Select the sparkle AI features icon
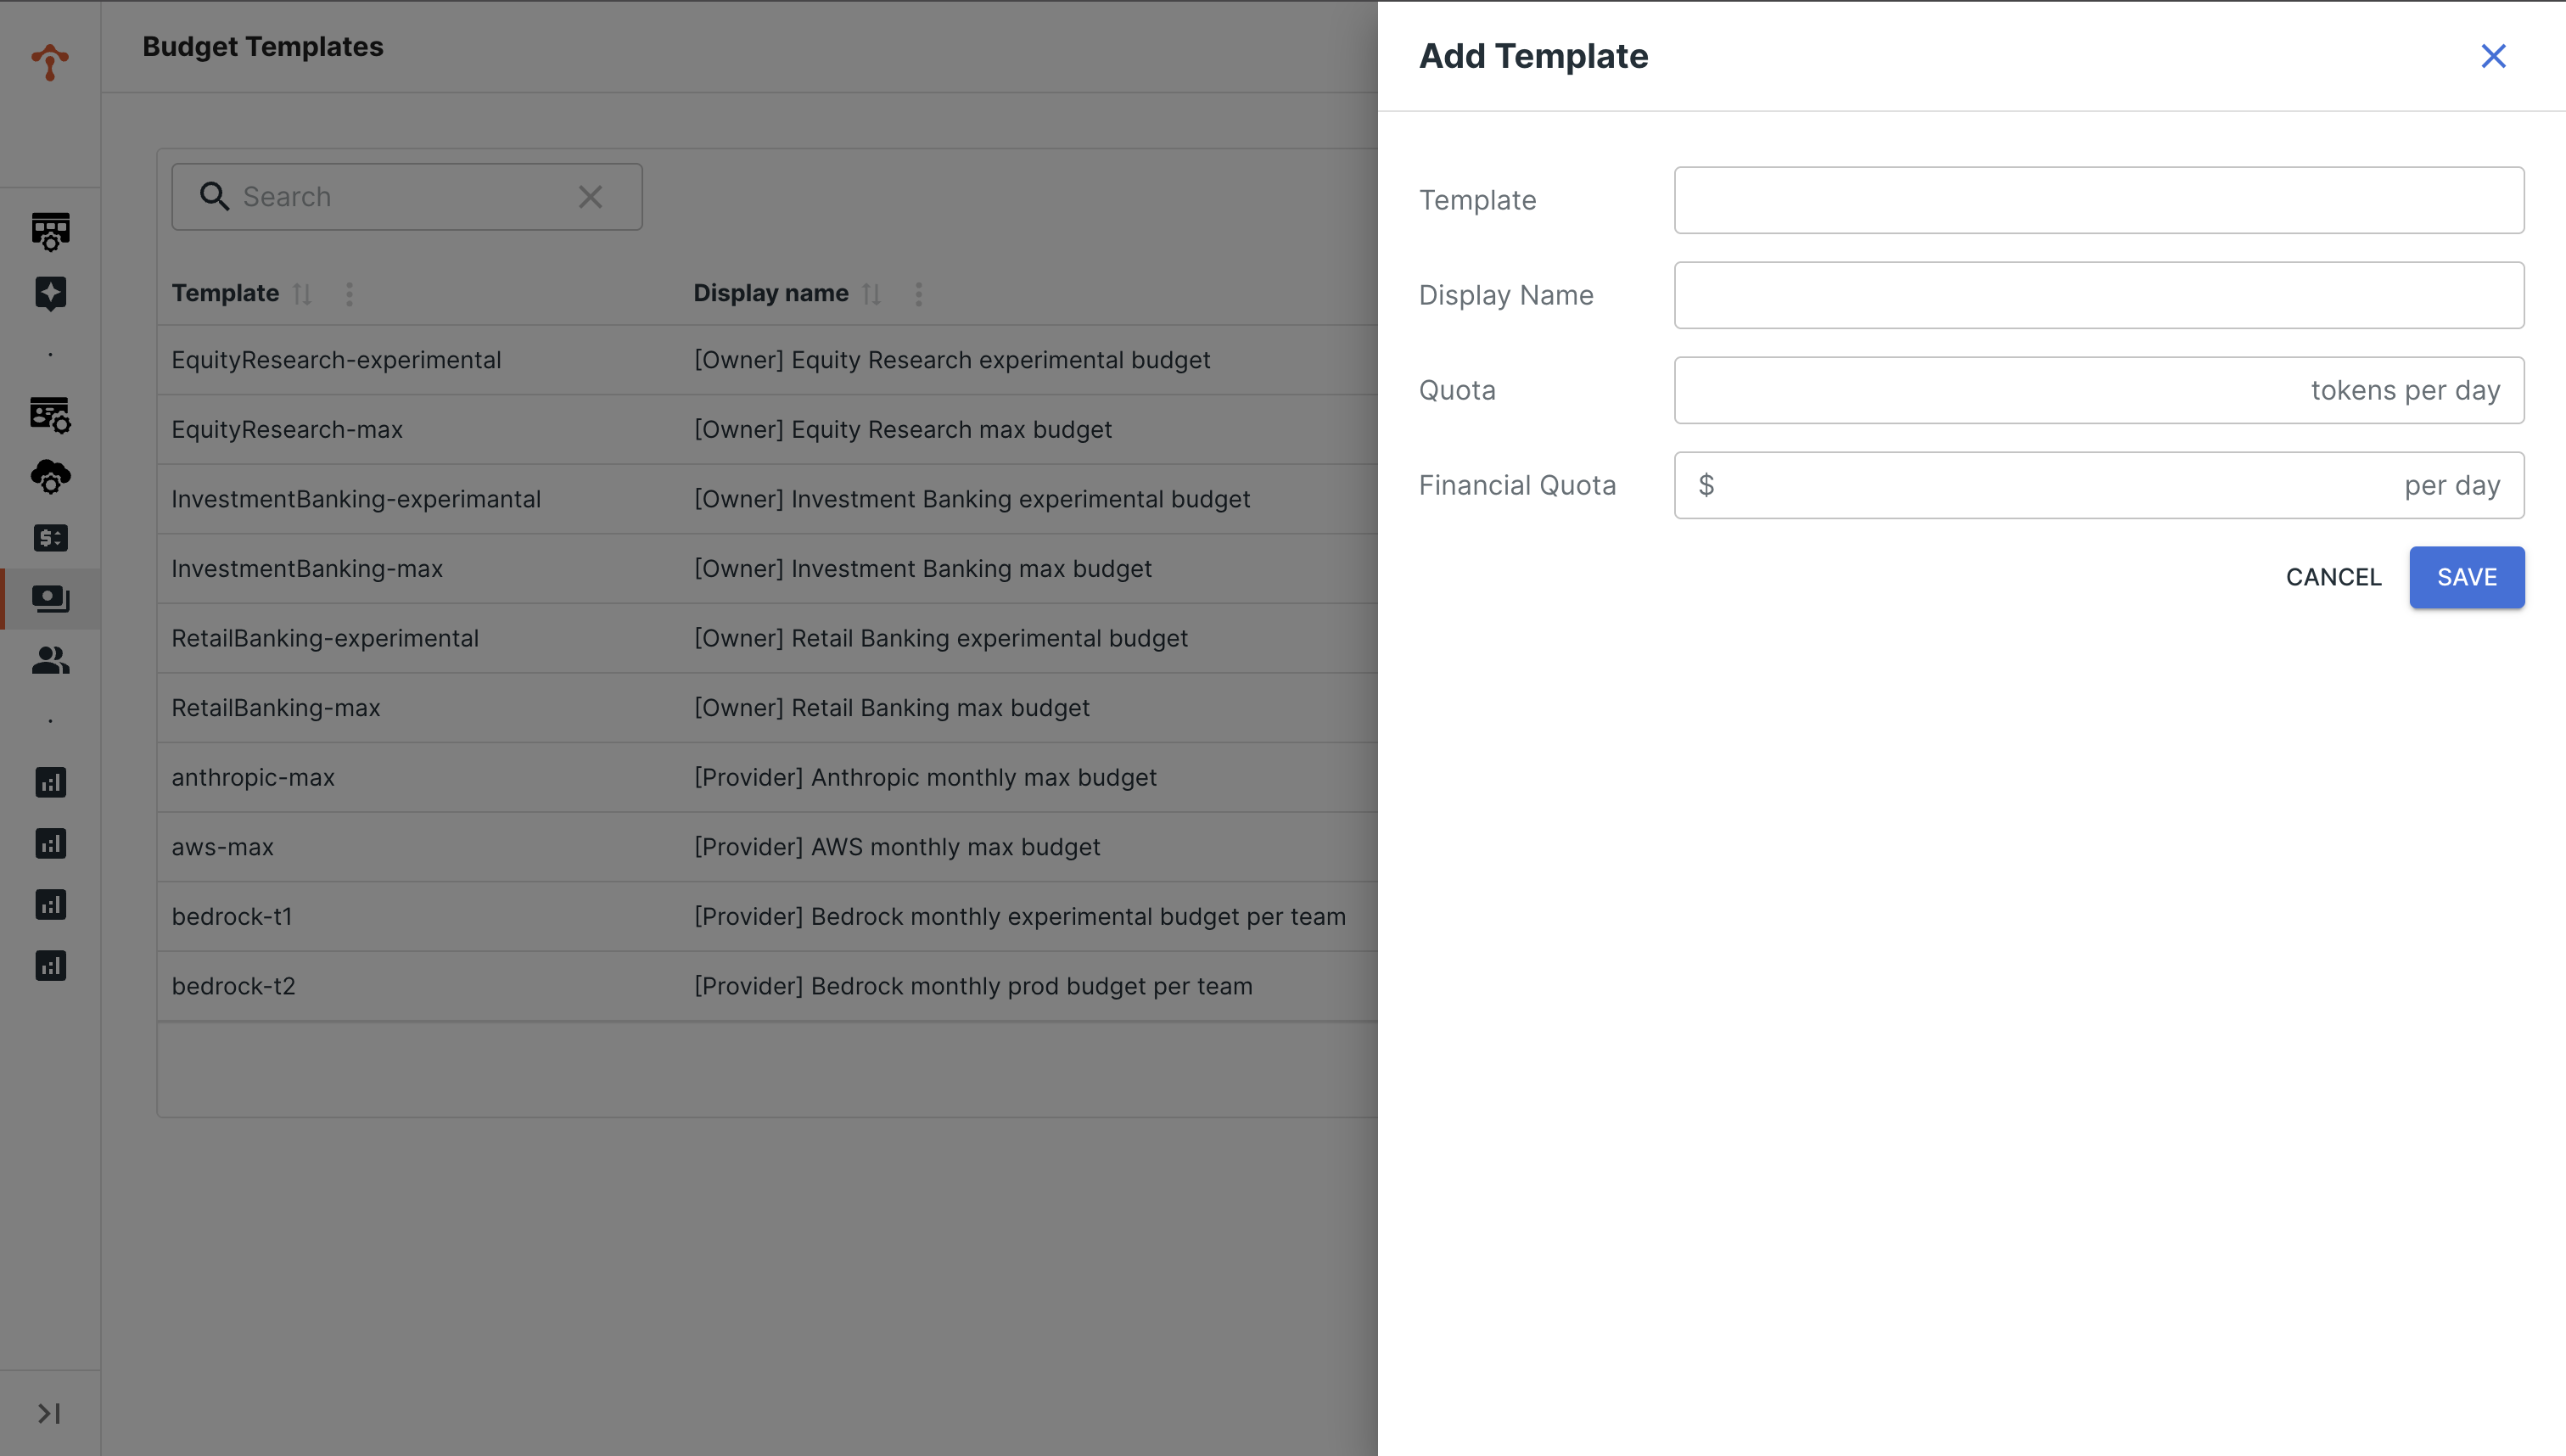2566x1456 pixels. pos(50,293)
